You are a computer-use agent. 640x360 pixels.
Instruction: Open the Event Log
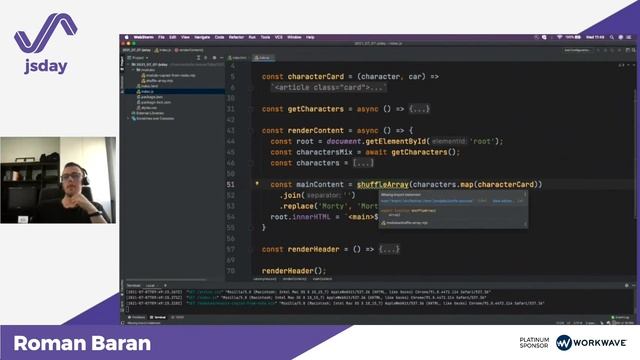(x=620, y=317)
